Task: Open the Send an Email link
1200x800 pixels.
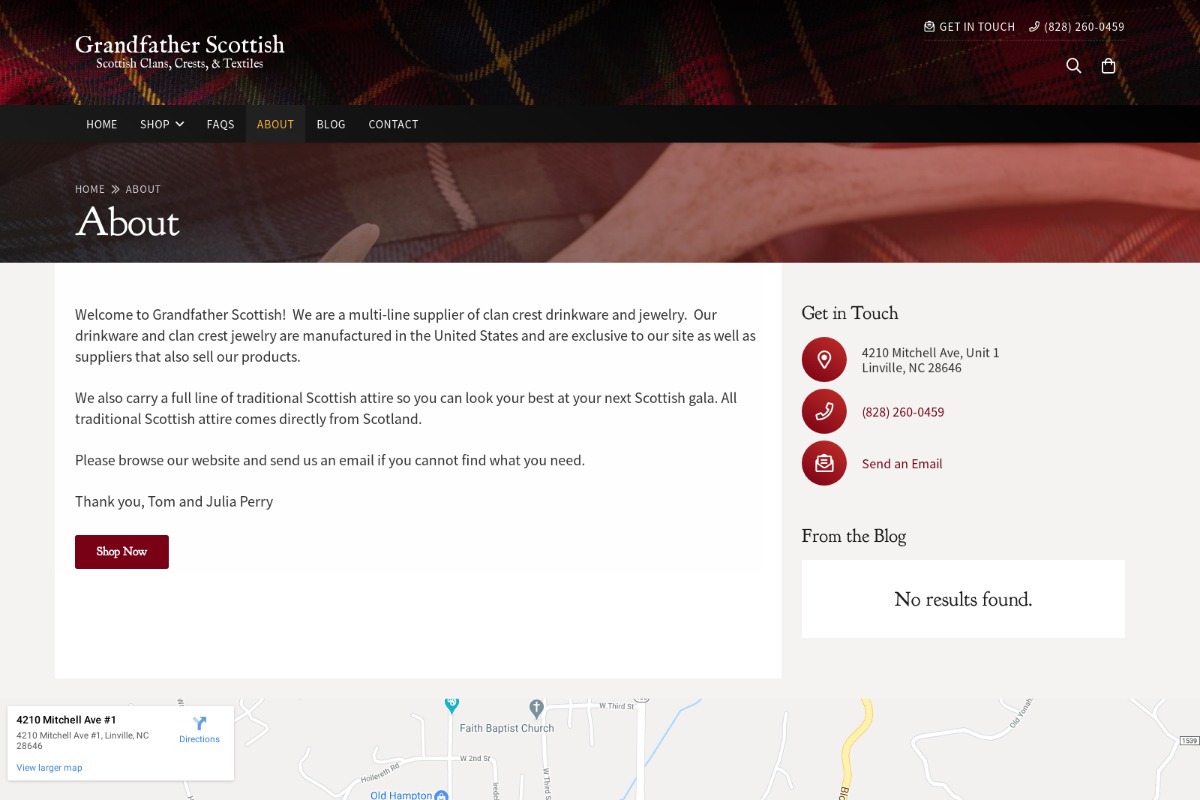Action: [x=902, y=464]
